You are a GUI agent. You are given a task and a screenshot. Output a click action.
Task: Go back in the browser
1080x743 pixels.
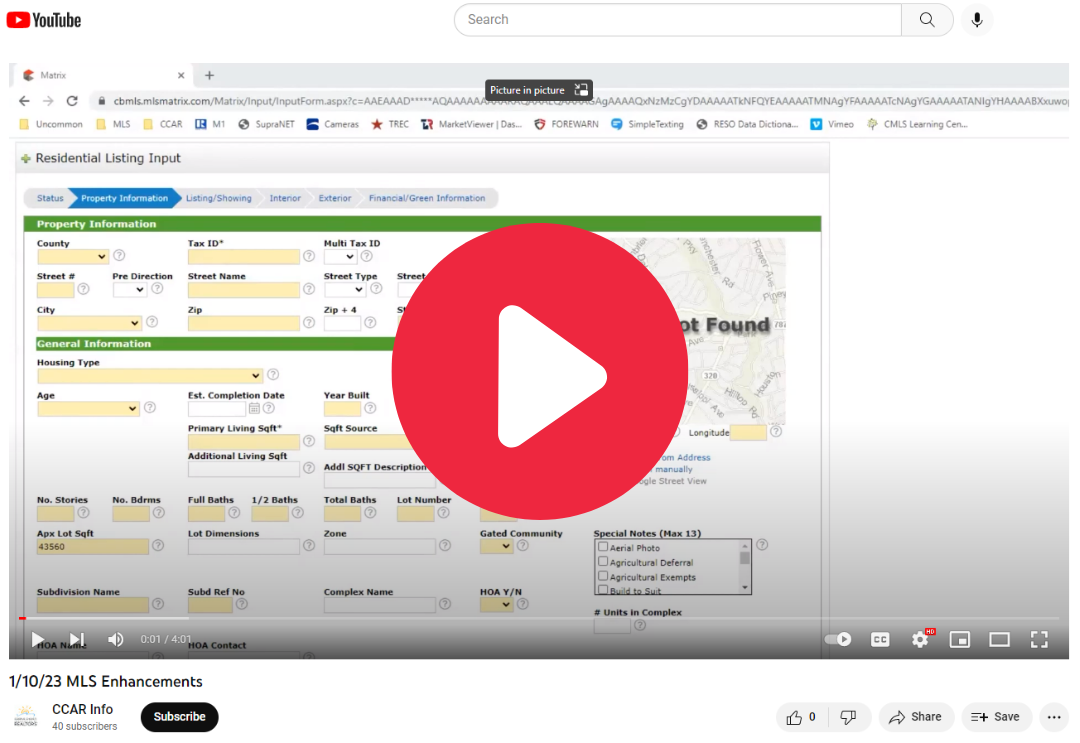[x=24, y=101]
